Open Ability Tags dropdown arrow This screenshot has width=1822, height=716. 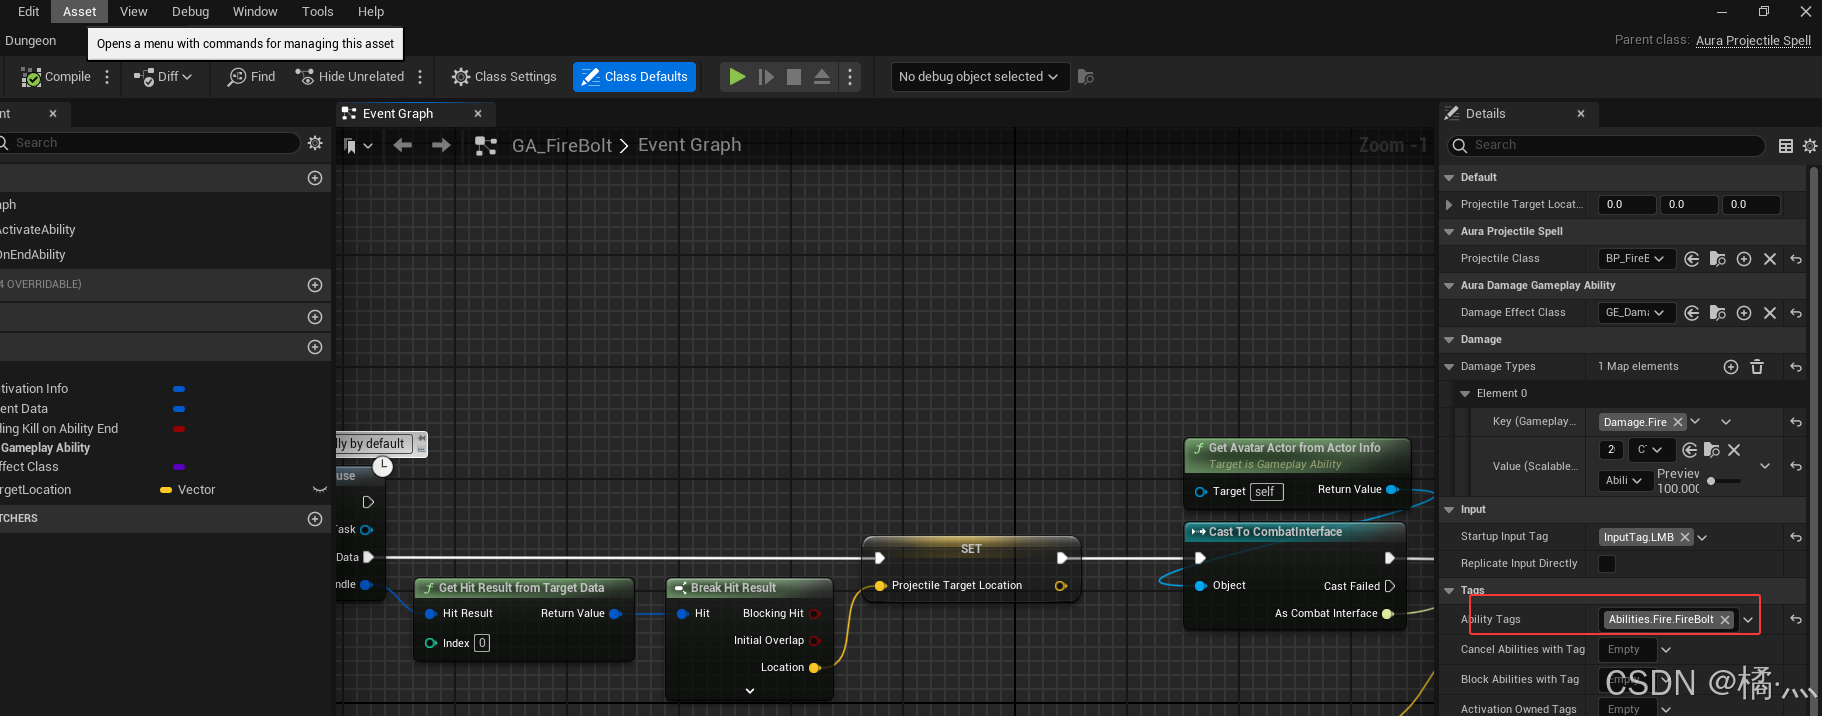point(1748,620)
